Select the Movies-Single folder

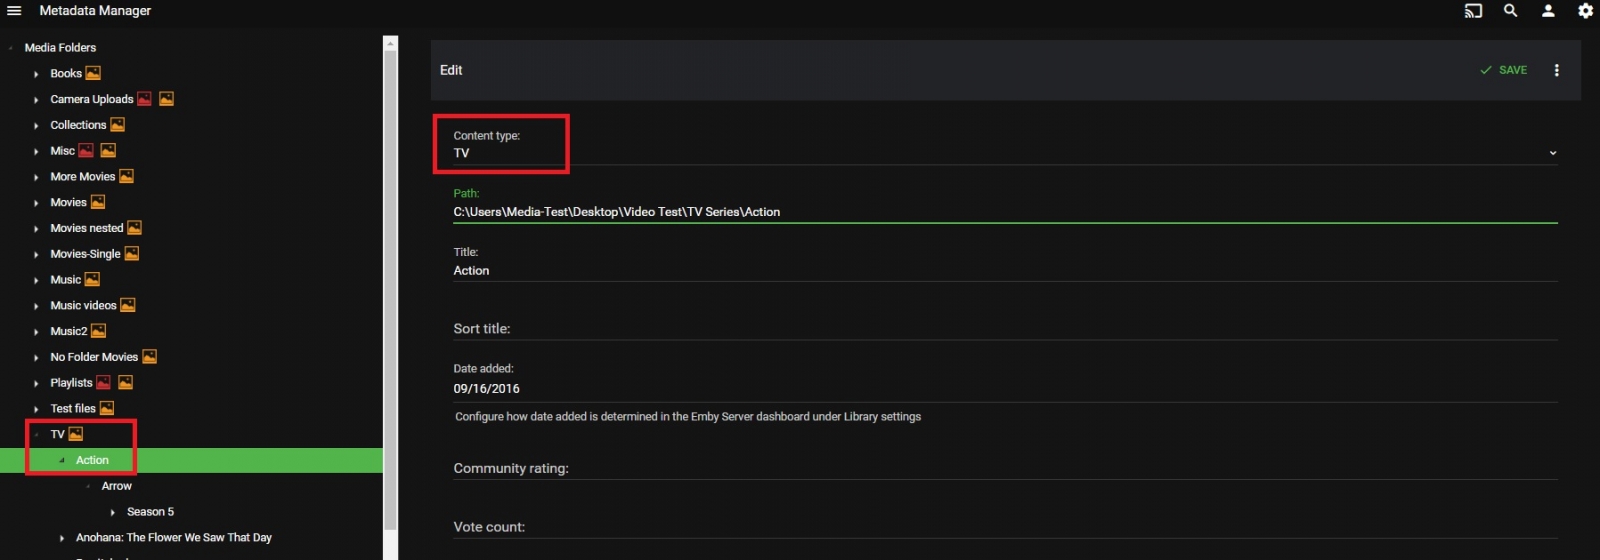[x=85, y=254]
